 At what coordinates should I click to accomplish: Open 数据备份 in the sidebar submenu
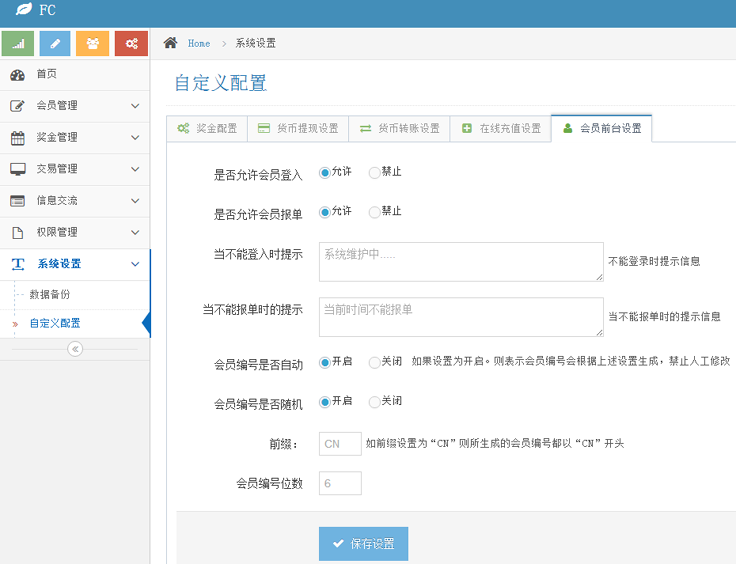click(50, 295)
